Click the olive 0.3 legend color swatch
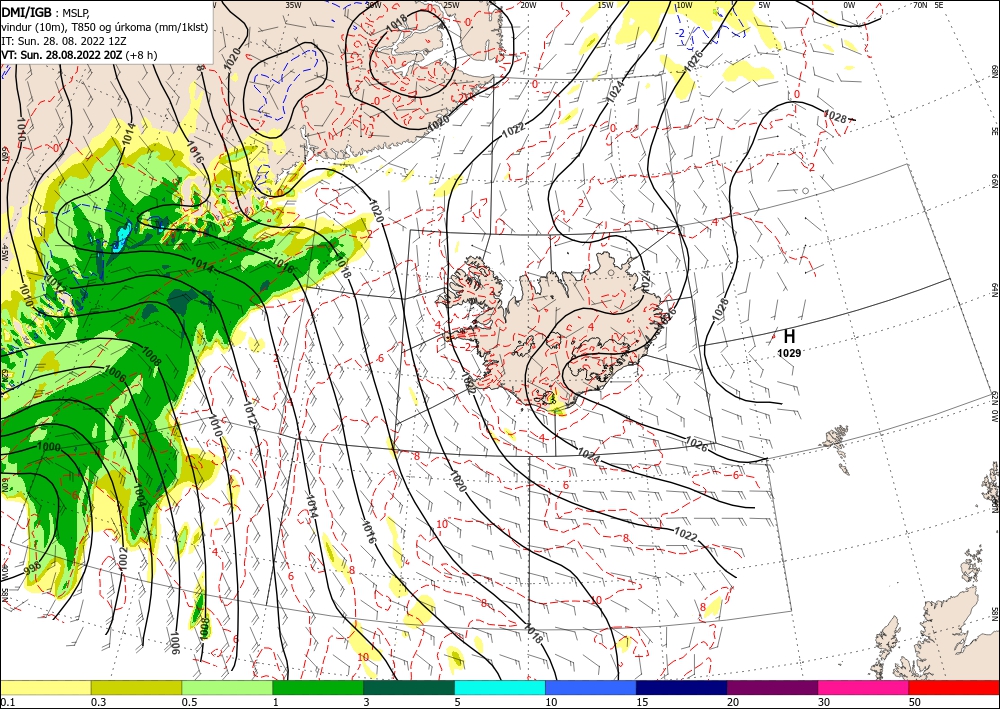1000x709 pixels. 136,687
